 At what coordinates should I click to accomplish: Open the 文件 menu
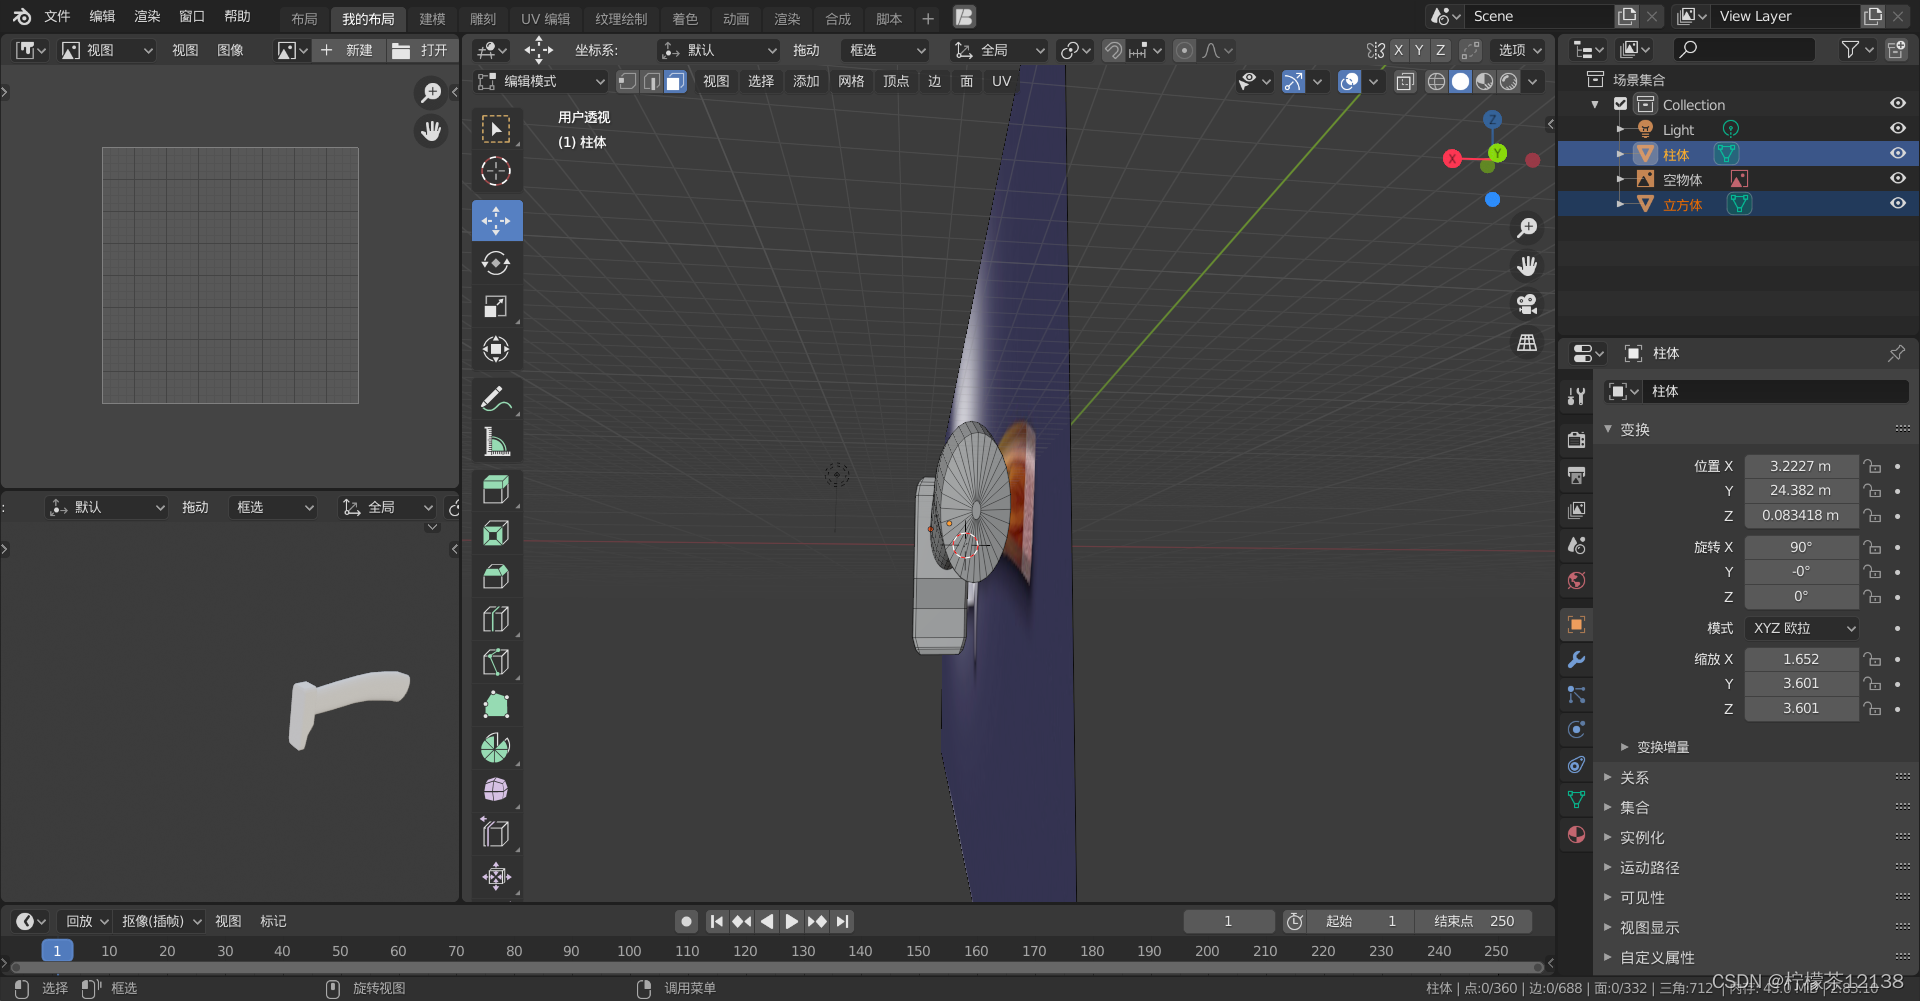(x=57, y=16)
